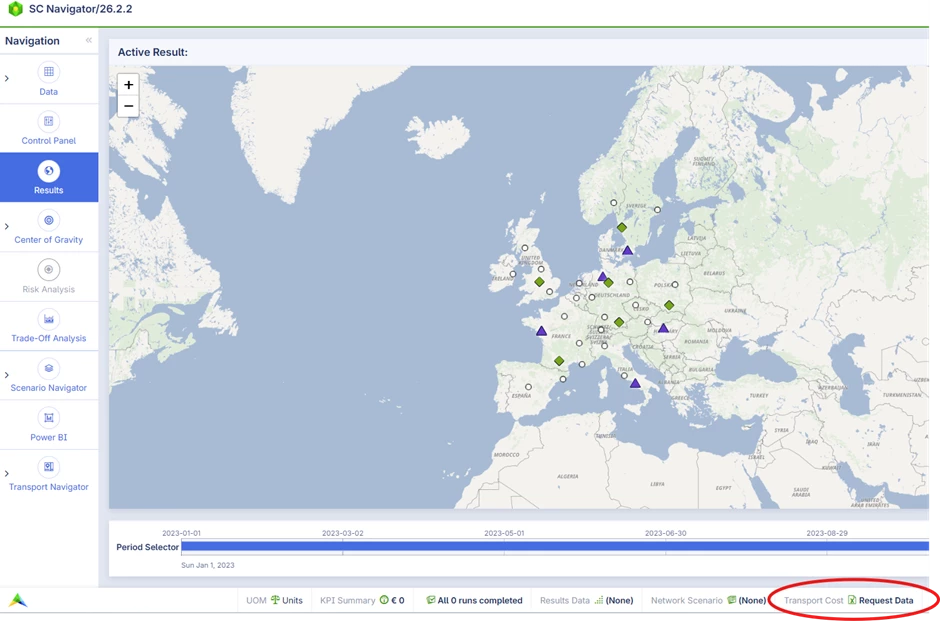Open the Risk Analysis icon
The width and height of the screenshot is (940, 621).
[49, 270]
